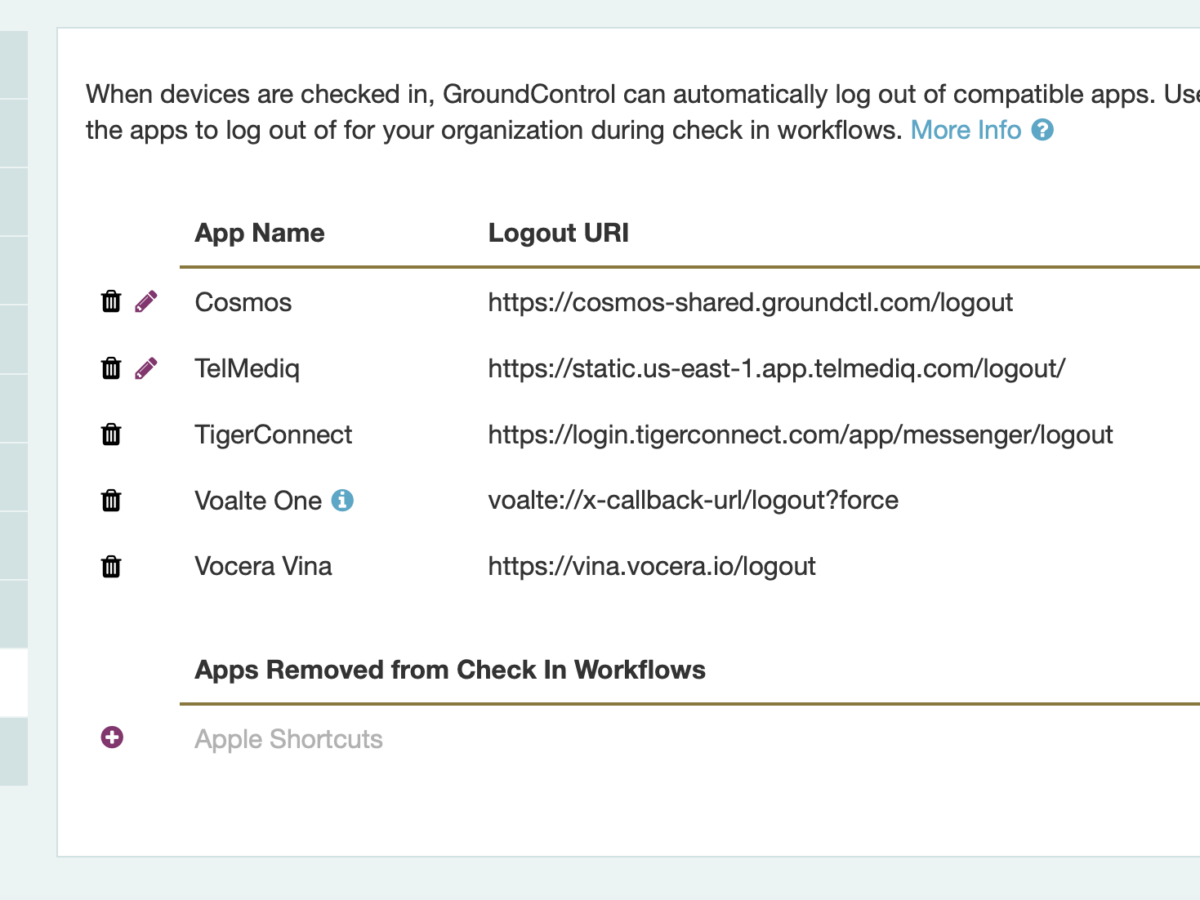Screen dimensions: 1200x900
Task: Click the TelMediq logout URL
Action: [776, 368]
